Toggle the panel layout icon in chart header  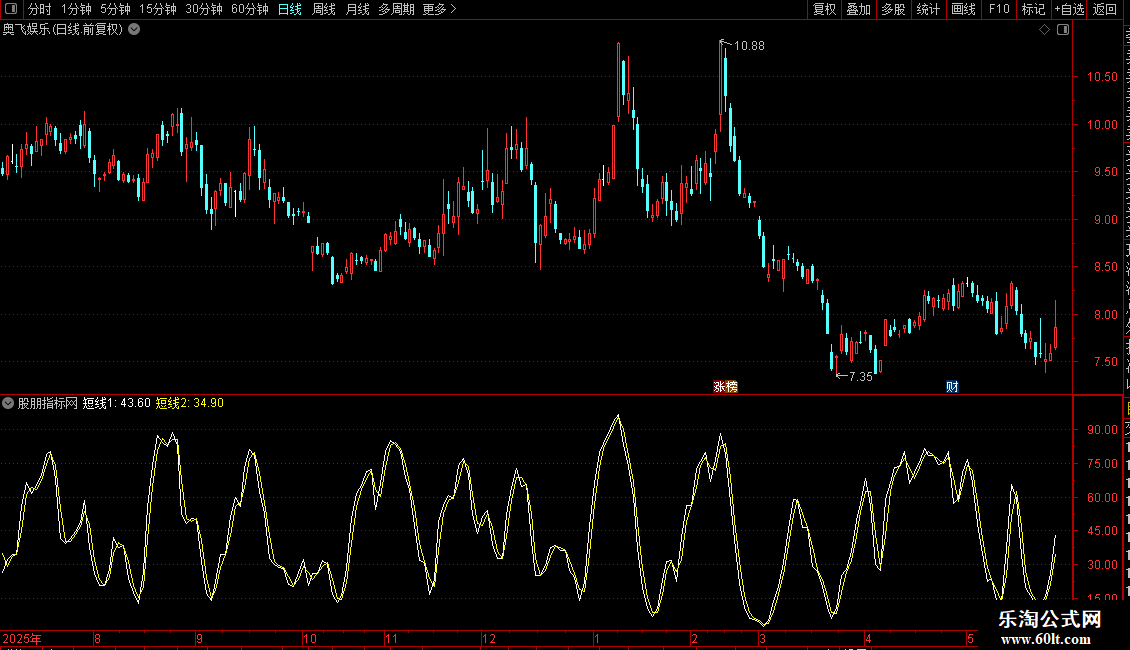pyautogui.click(x=1063, y=30)
